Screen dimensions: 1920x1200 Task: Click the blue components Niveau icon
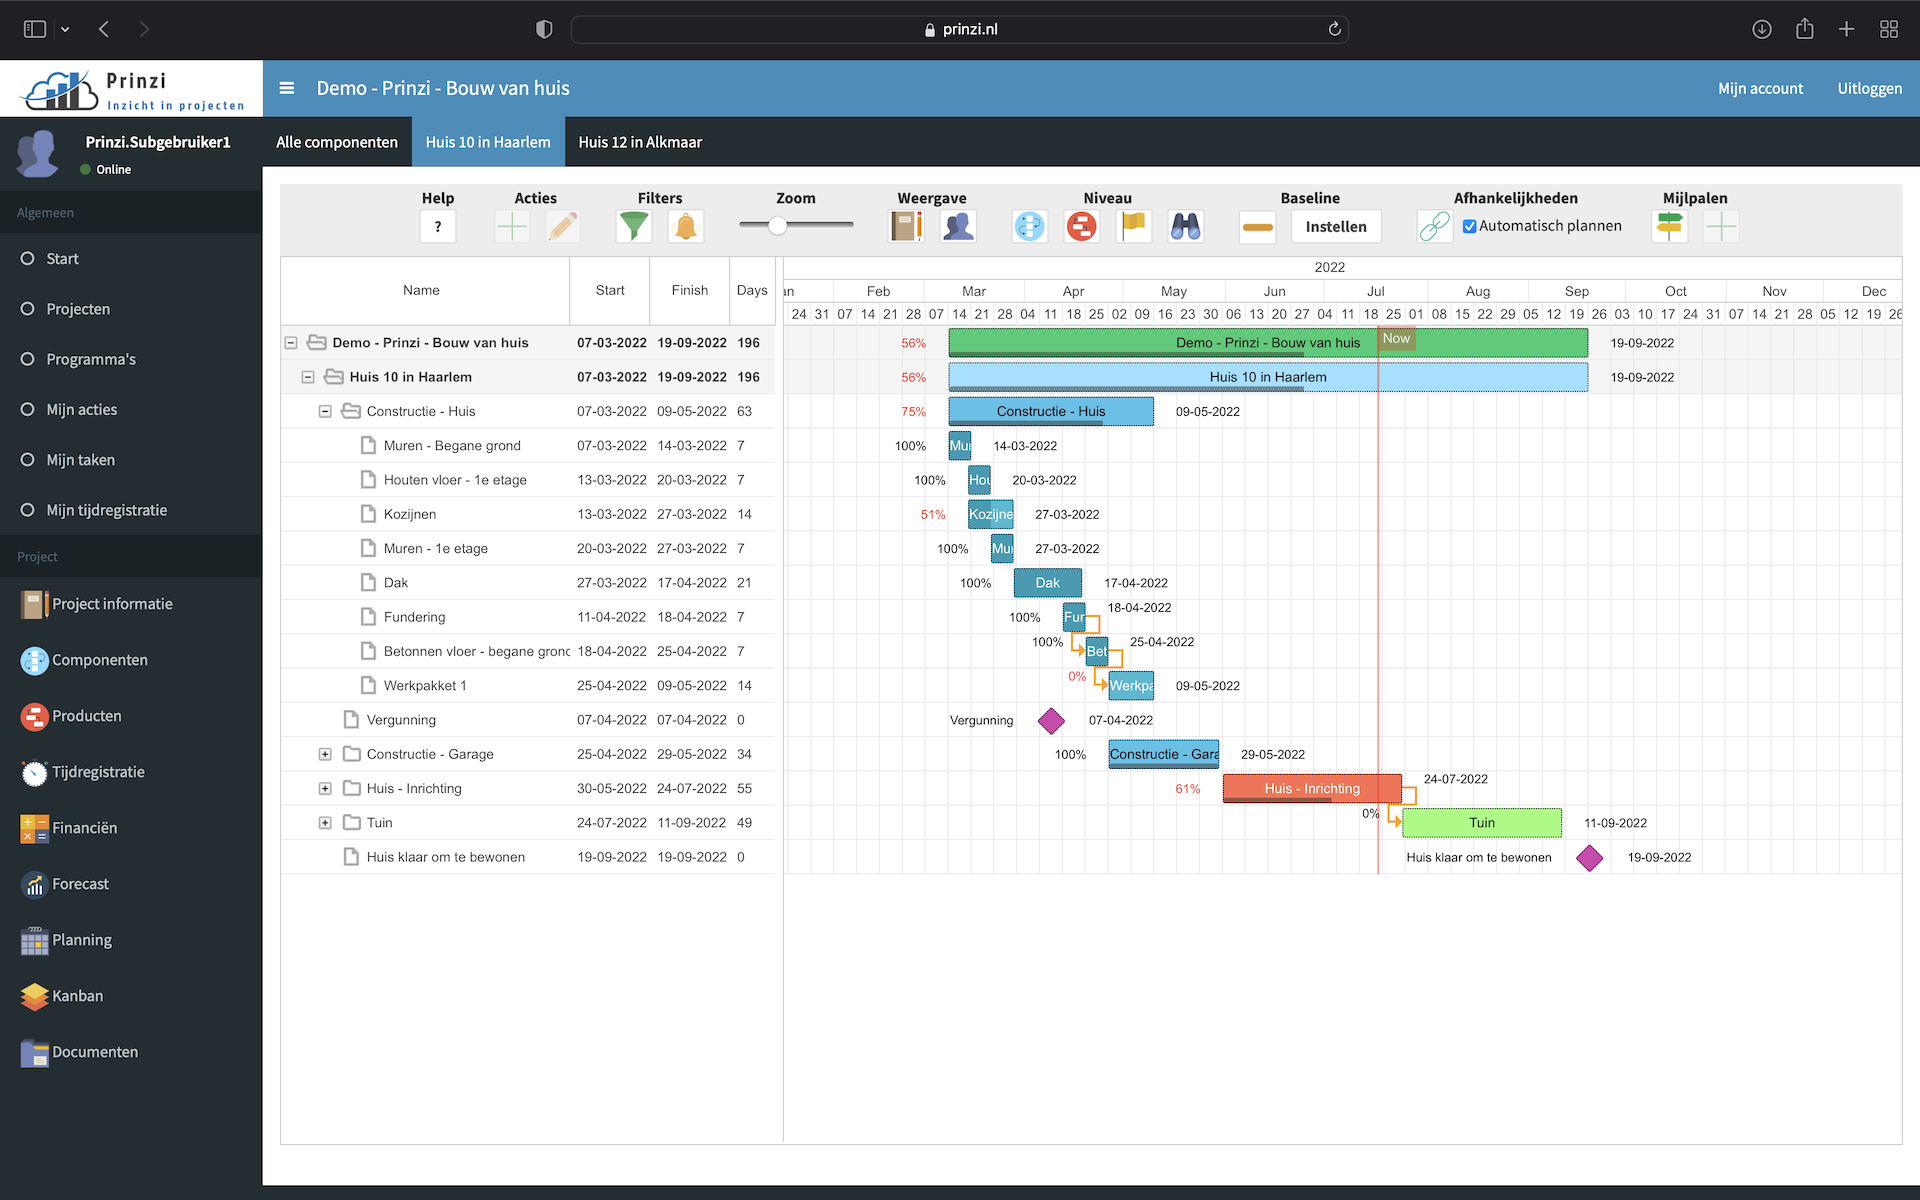point(1029,227)
